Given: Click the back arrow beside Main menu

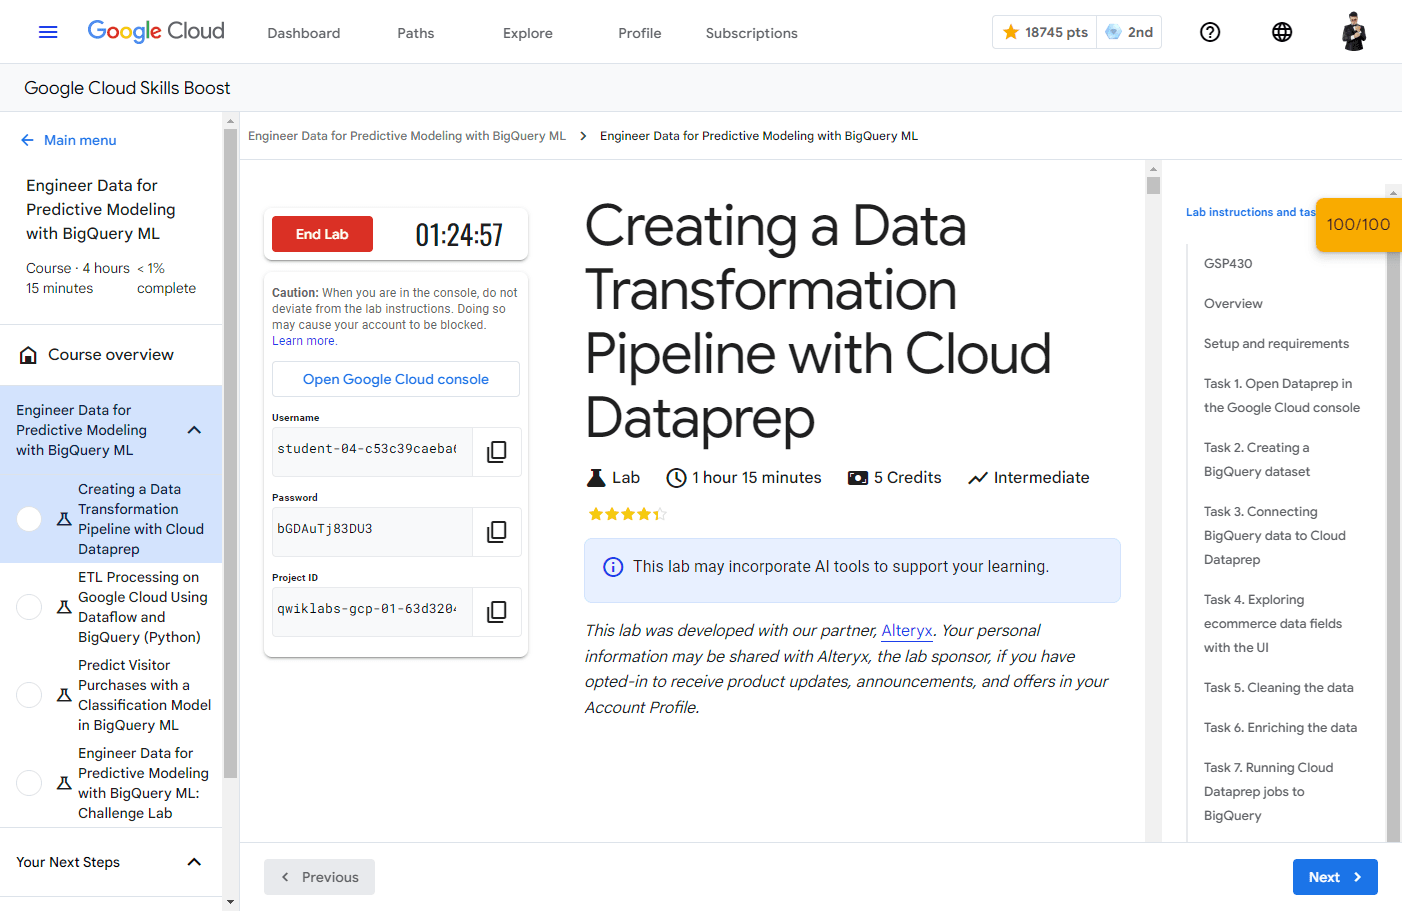Looking at the screenshot, I should pos(27,140).
